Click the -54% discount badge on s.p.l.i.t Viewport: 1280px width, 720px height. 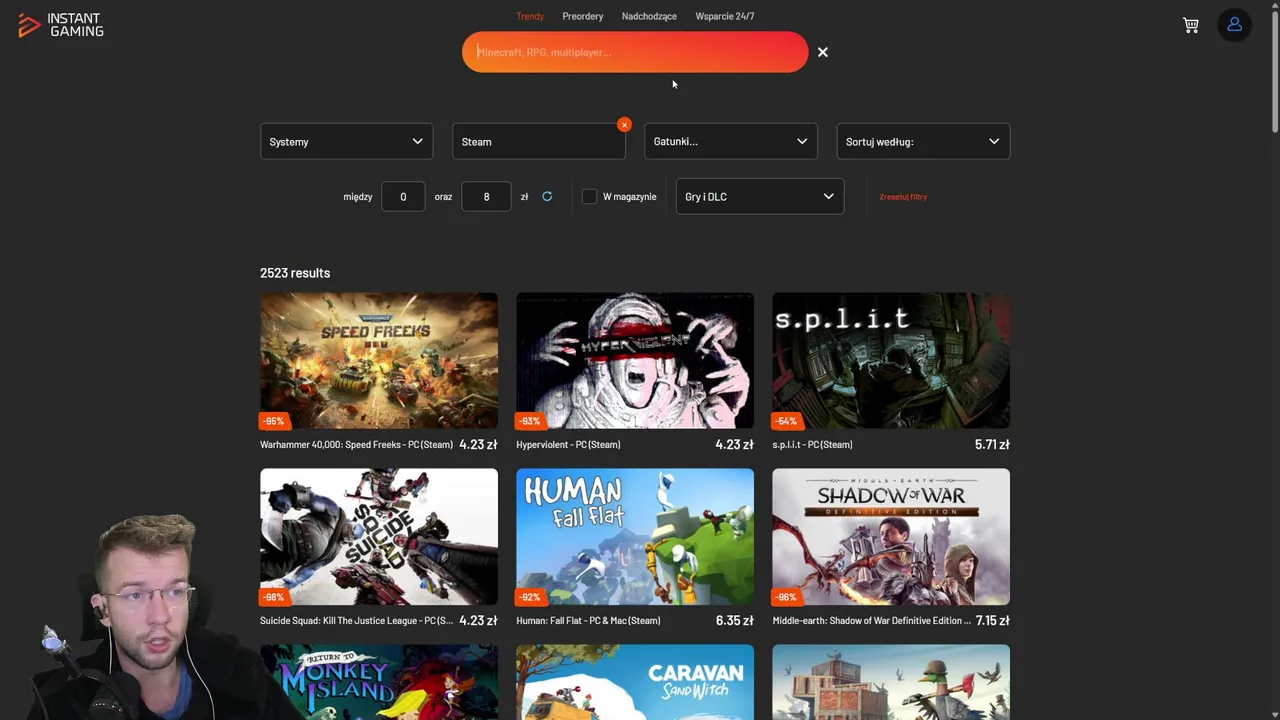click(786, 421)
